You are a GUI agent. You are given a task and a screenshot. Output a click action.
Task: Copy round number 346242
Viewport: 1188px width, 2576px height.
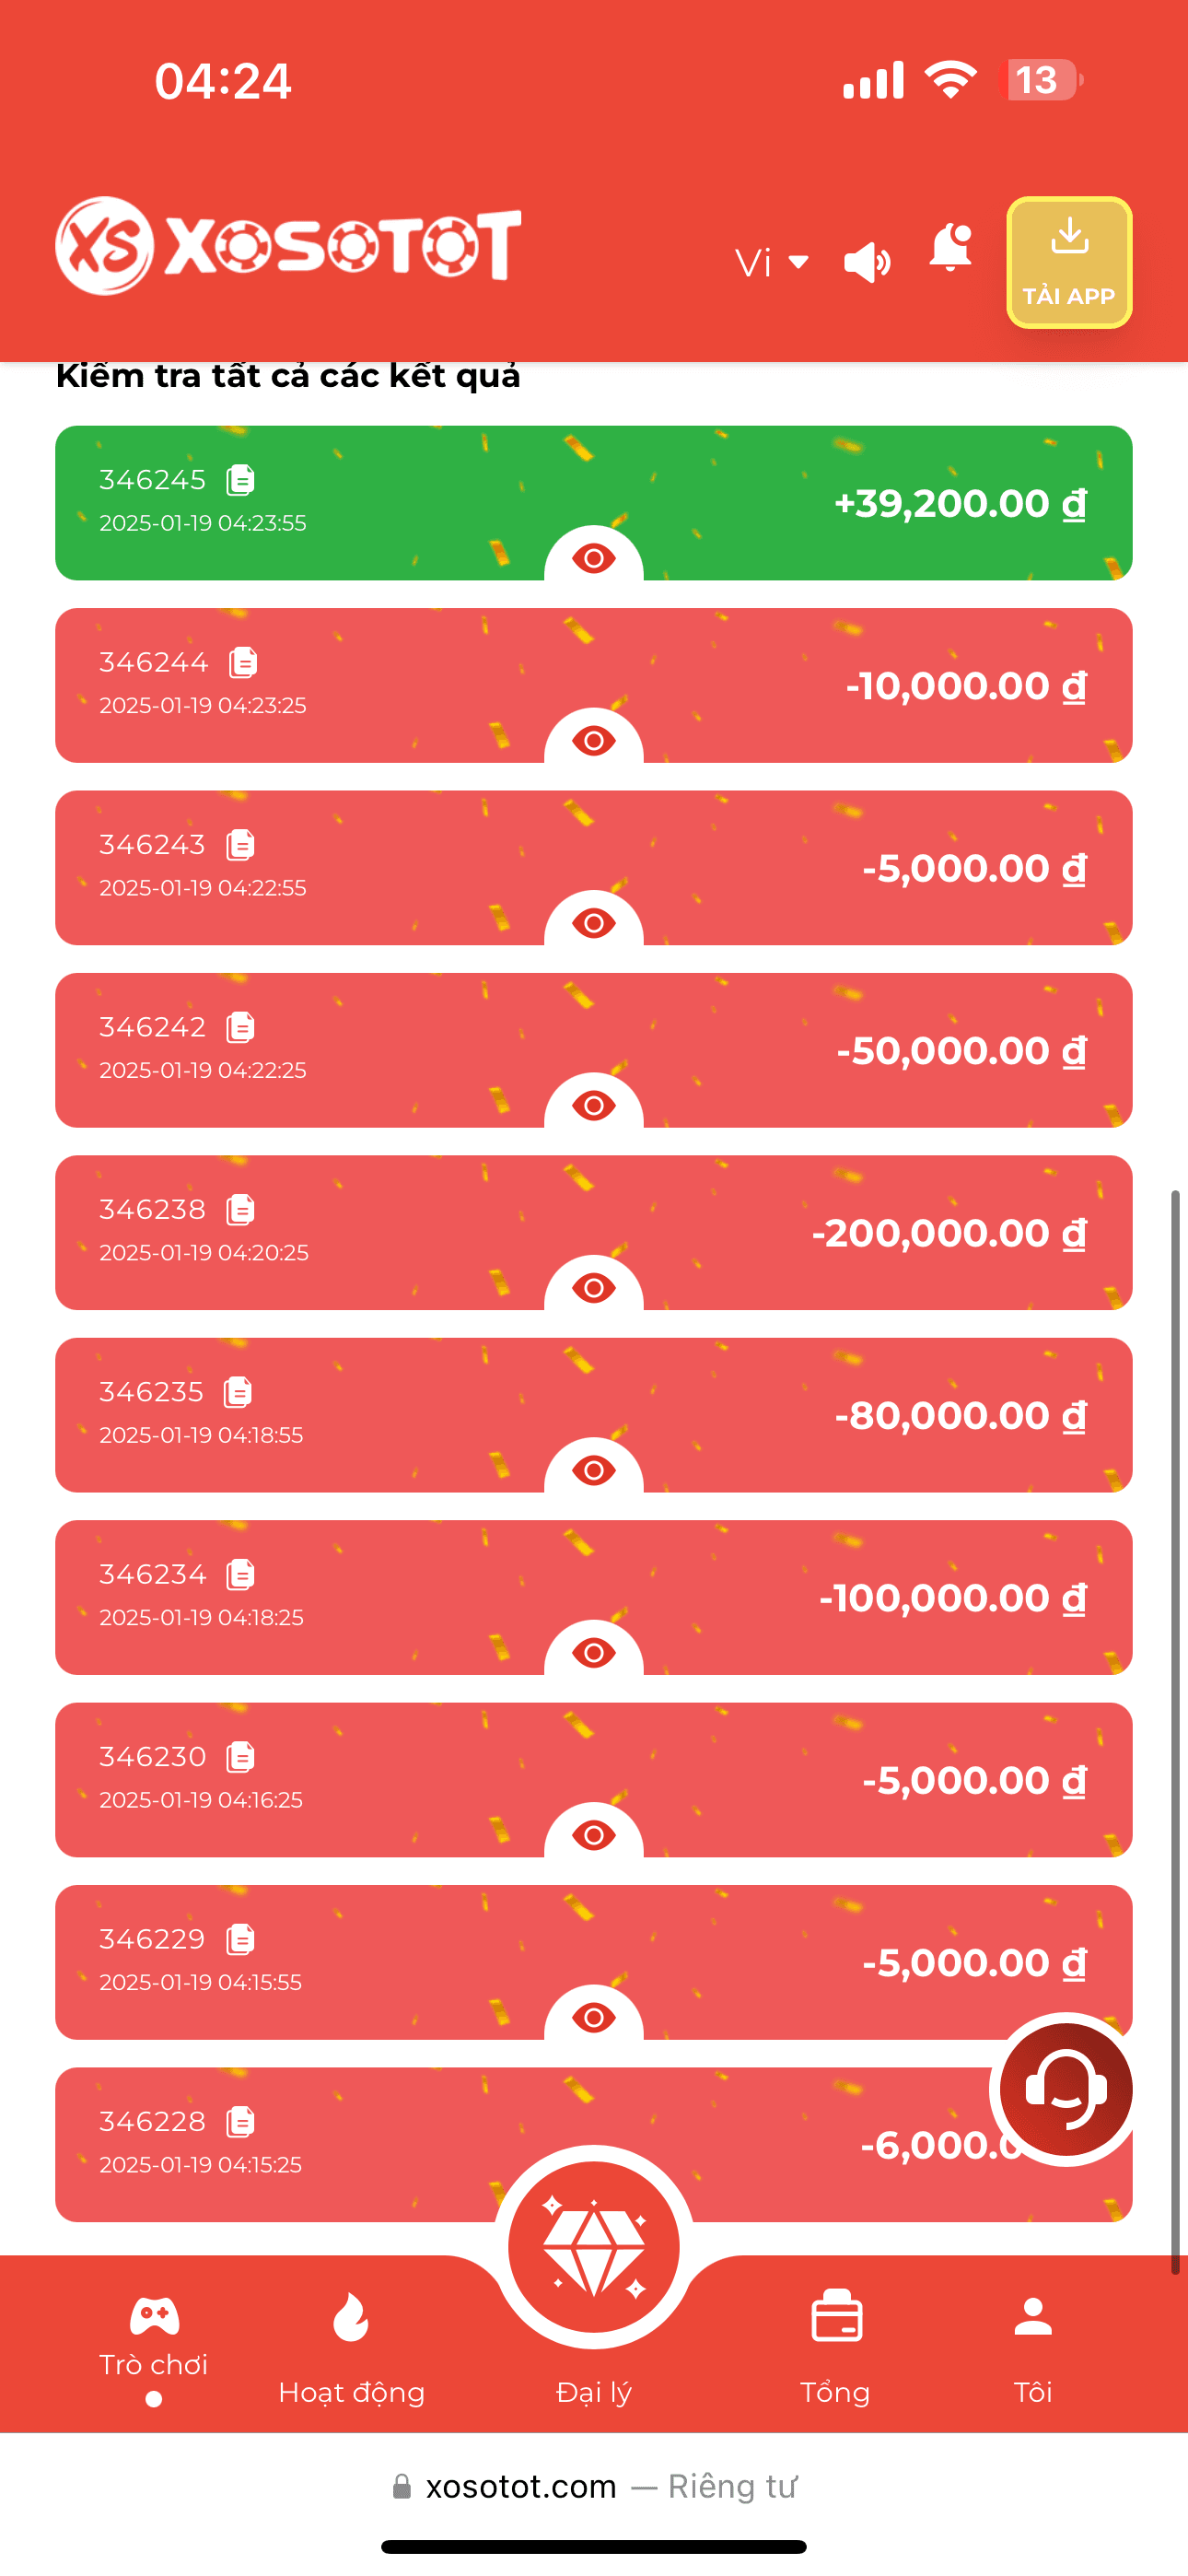tap(241, 1027)
